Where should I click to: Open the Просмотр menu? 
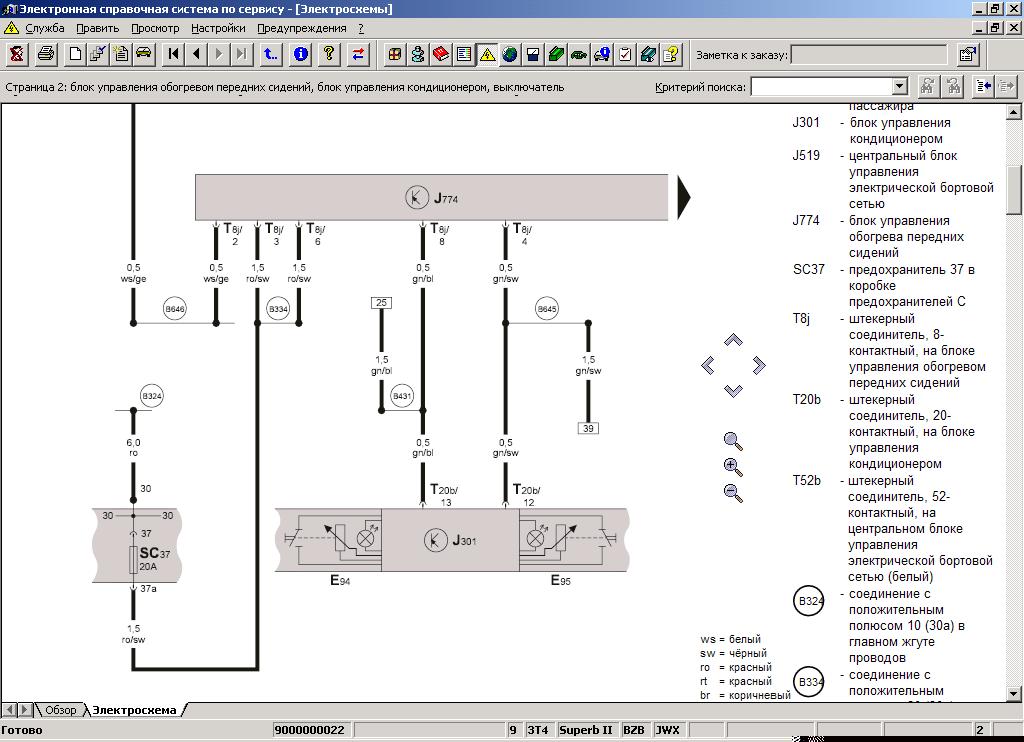coord(155,28)
